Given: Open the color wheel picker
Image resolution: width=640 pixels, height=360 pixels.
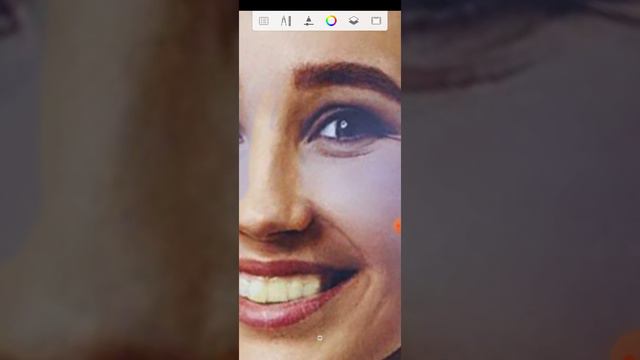Looking at the screenshot, I should click(331, 21).
